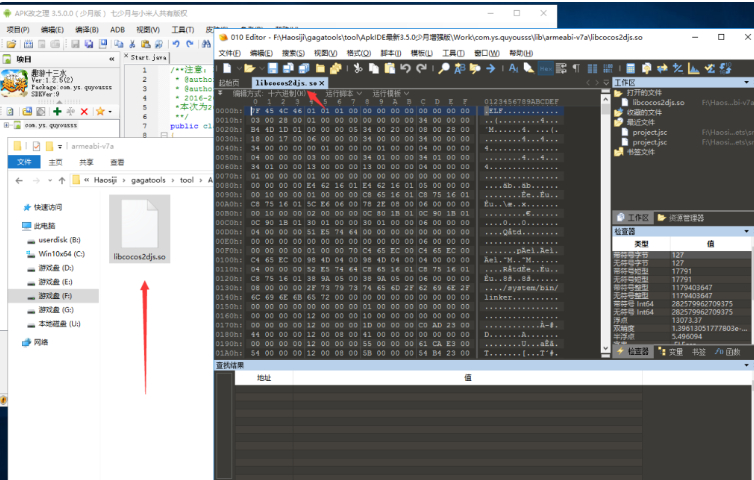Viewport: 754px width, 480px height.
Task: Close the libcocos2djs.so editor tab
Action: (x=322, y=83)
